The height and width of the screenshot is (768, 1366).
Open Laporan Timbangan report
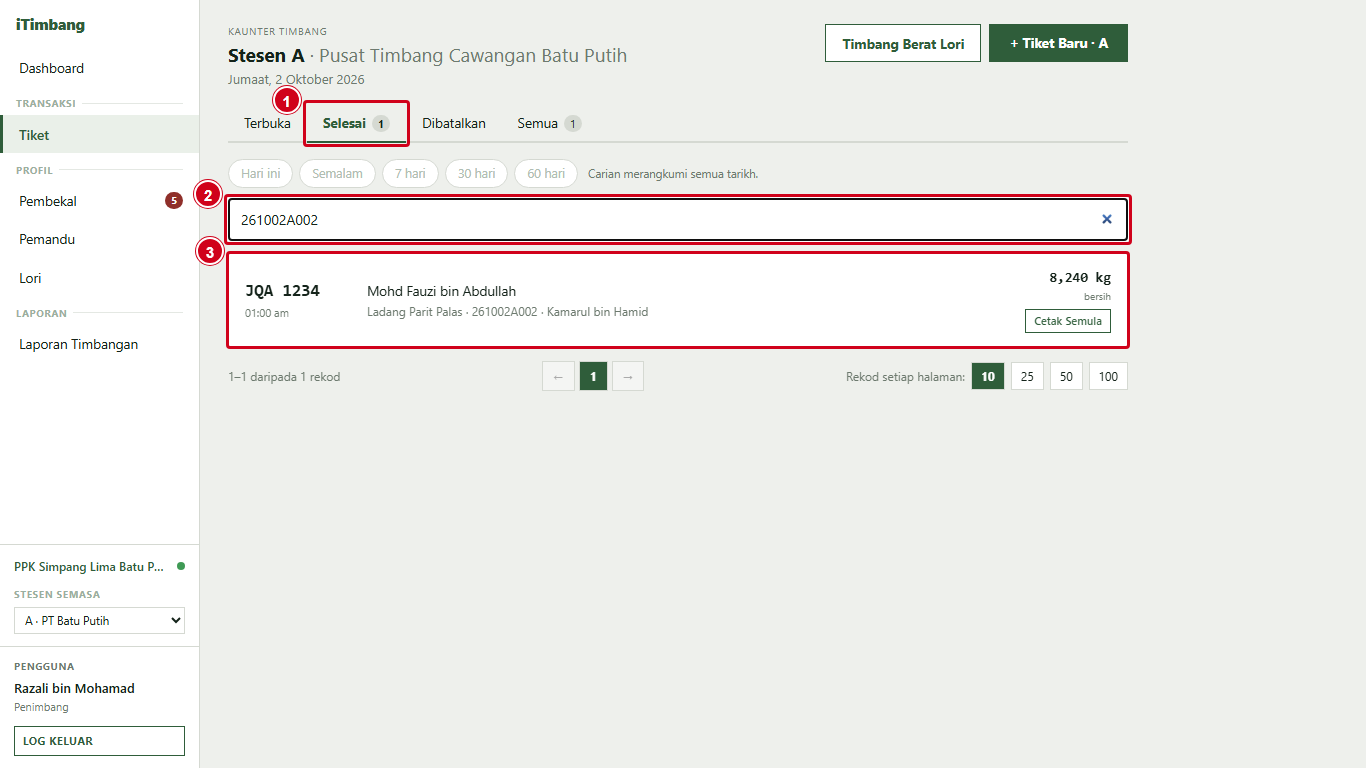coord(99,344)
